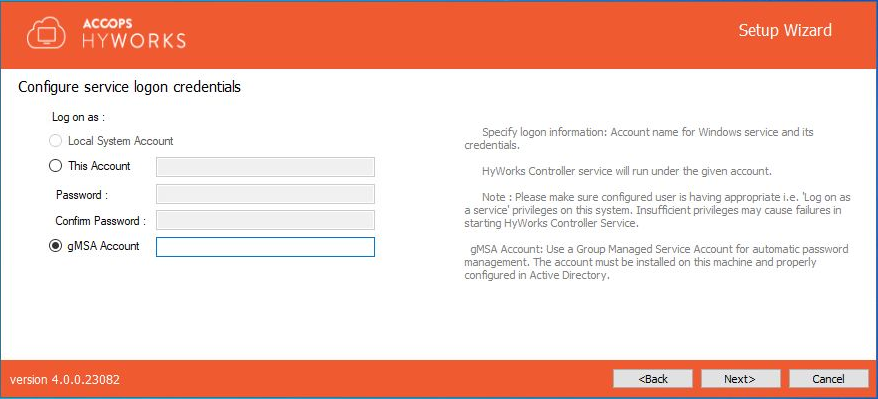
Task: Select the Local System Account radio button
Action: (x=55, y=141)
